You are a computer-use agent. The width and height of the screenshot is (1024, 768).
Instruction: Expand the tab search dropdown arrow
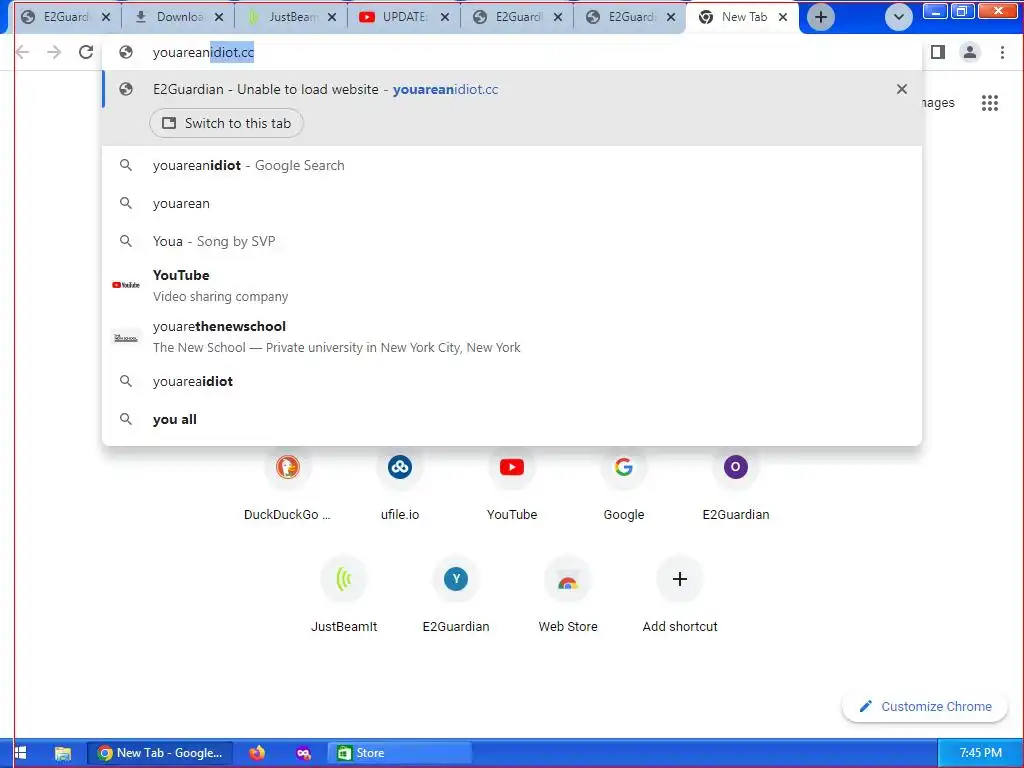[x=899, y=17]
